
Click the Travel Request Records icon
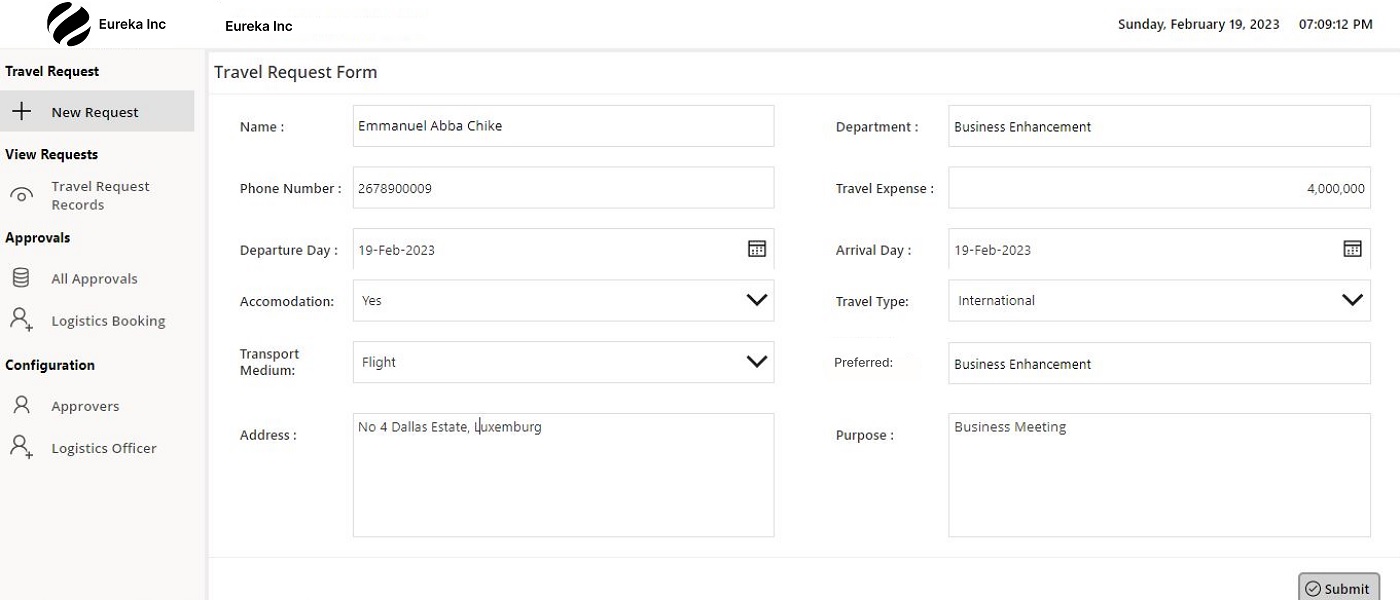[21, 193]
